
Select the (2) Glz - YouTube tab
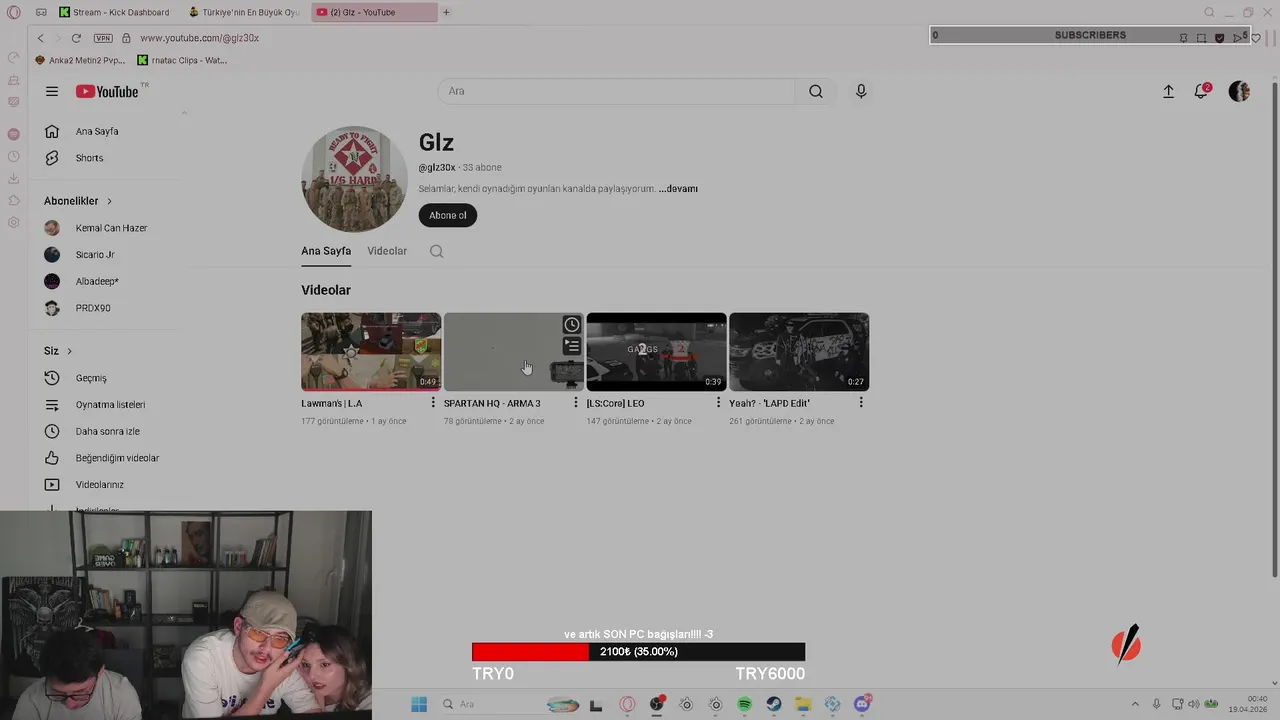(x=375, y=12)
